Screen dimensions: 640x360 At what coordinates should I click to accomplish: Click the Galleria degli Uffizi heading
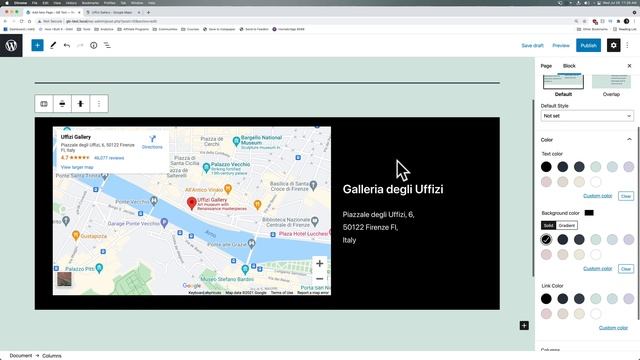(393, 189)
